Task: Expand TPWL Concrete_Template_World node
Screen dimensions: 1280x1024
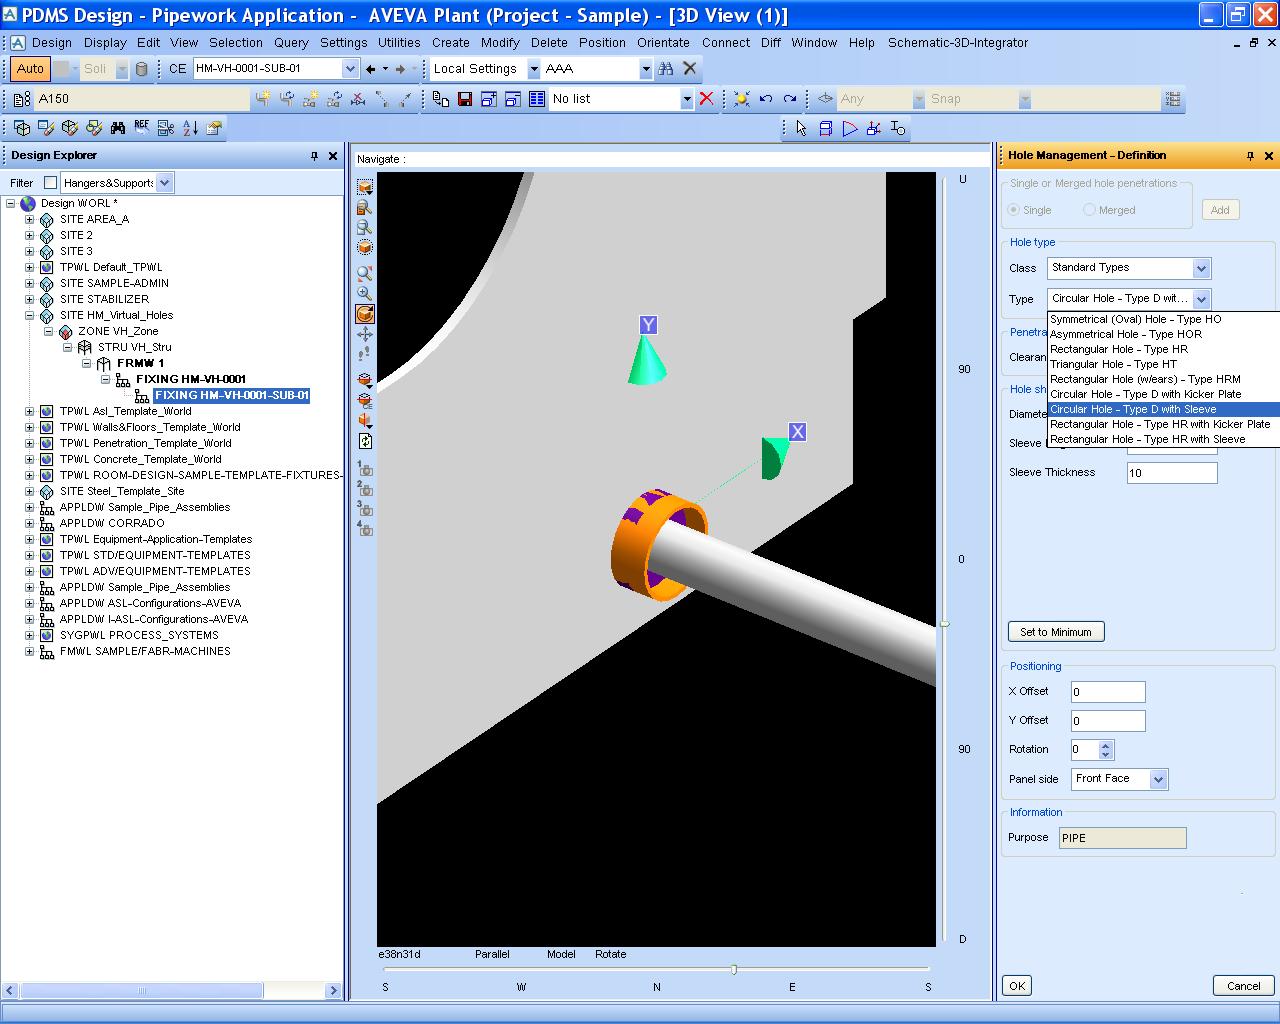Action: point(29,460)
